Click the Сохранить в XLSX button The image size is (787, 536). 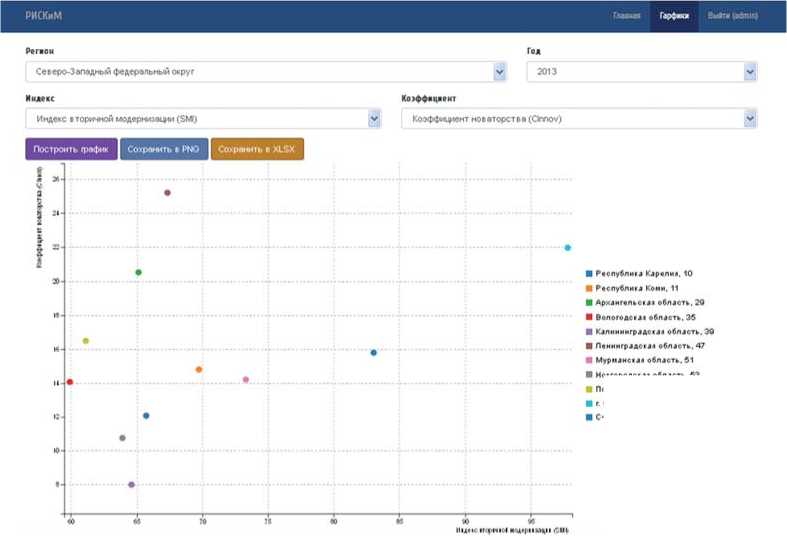[257, 149]
